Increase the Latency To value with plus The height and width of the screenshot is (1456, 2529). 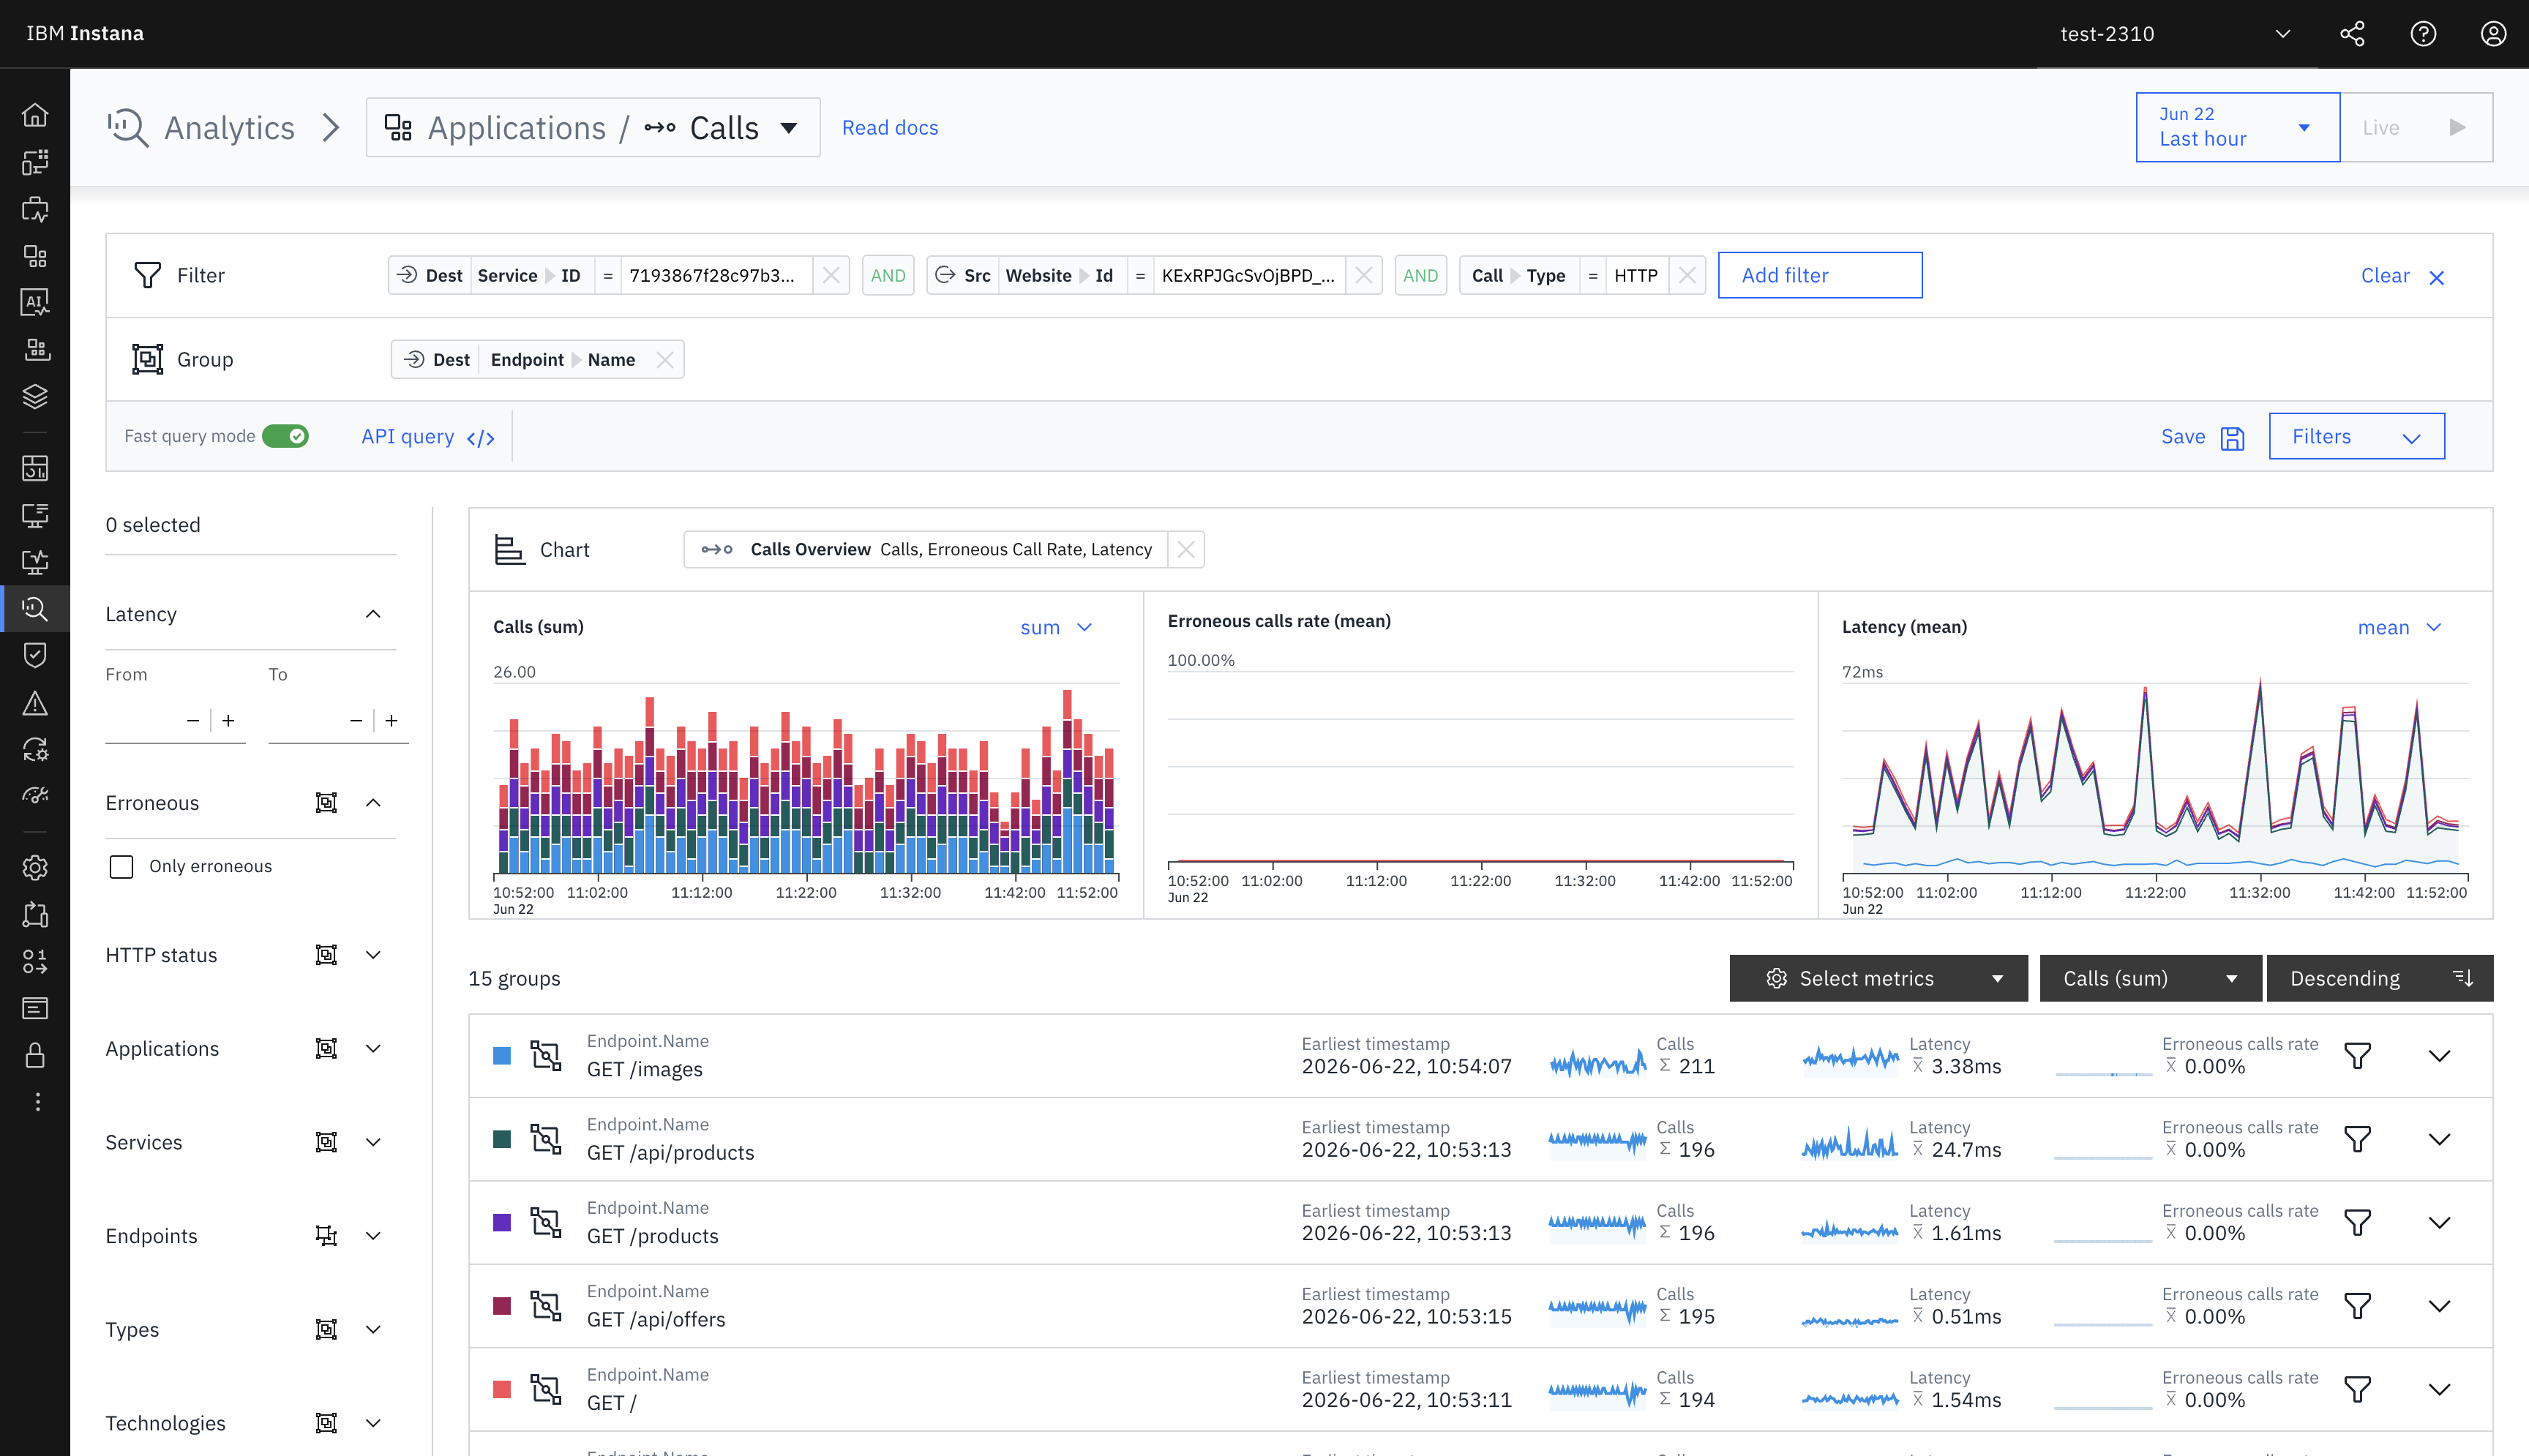(392, 720)
